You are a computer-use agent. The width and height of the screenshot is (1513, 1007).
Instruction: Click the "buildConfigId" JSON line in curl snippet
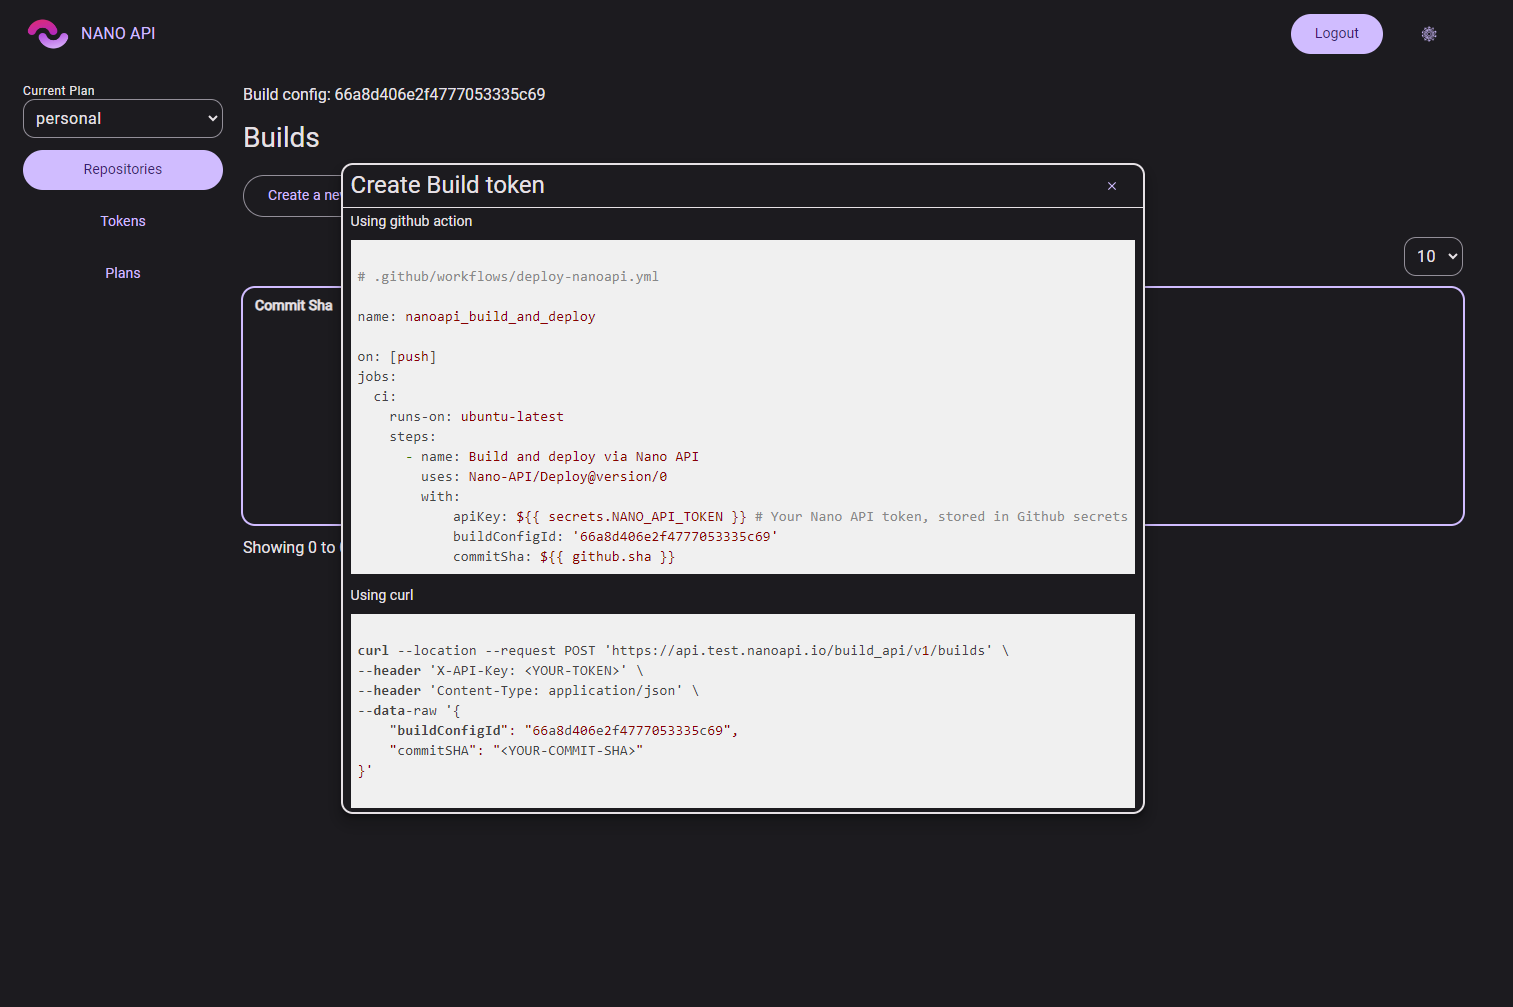coord(564,731)
